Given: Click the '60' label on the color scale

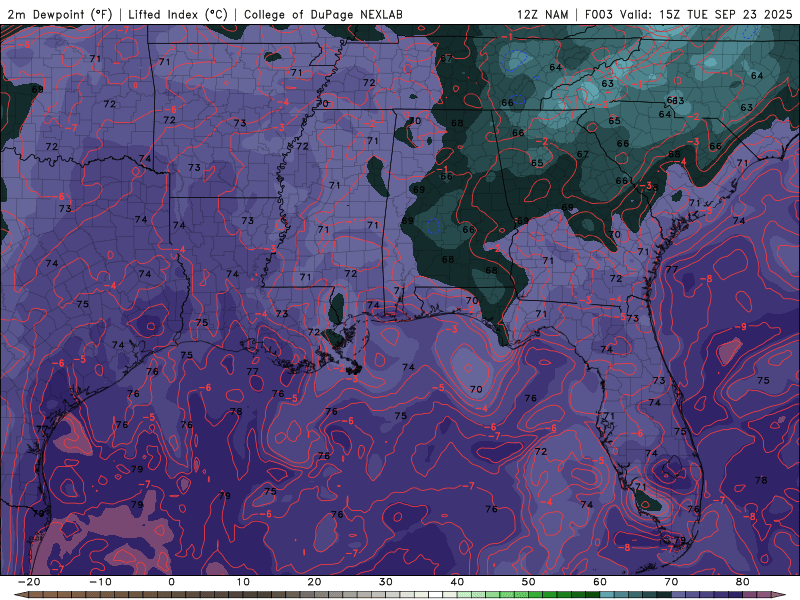Looking at the screenshot, I should pos(600,582).
